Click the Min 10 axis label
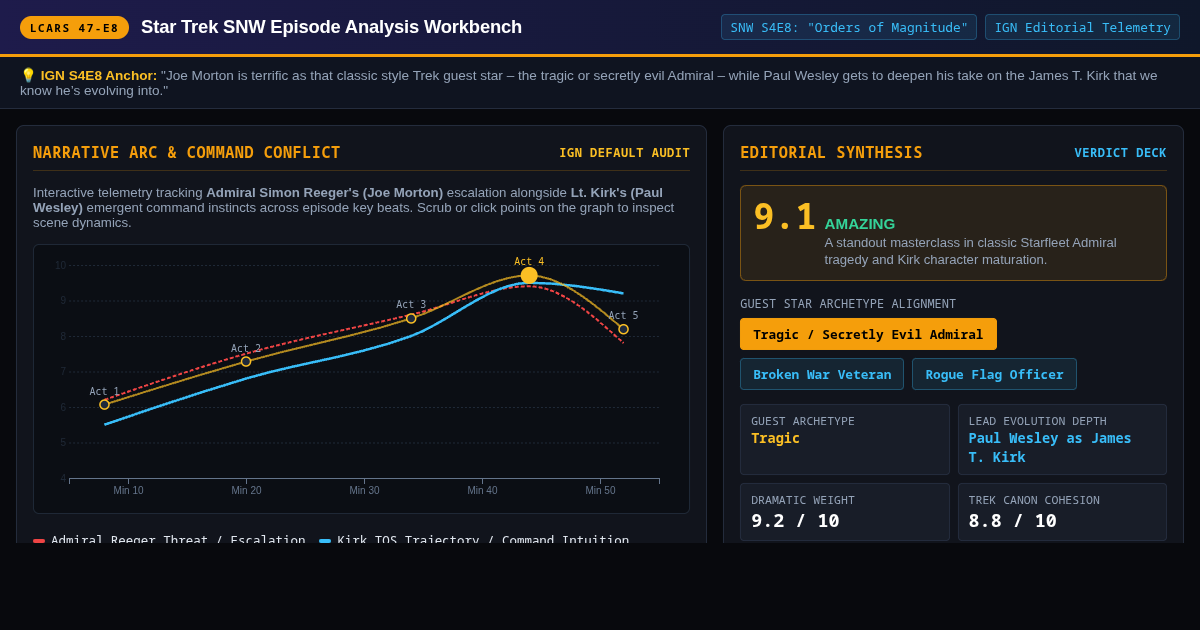The height and width of the screenshot is (630, 1200). point(128,490)
